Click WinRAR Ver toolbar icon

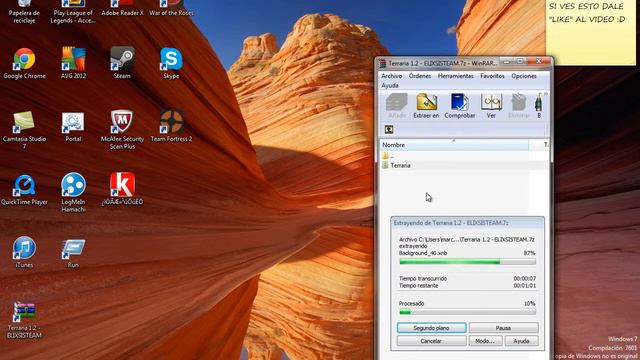coord(491,106)
